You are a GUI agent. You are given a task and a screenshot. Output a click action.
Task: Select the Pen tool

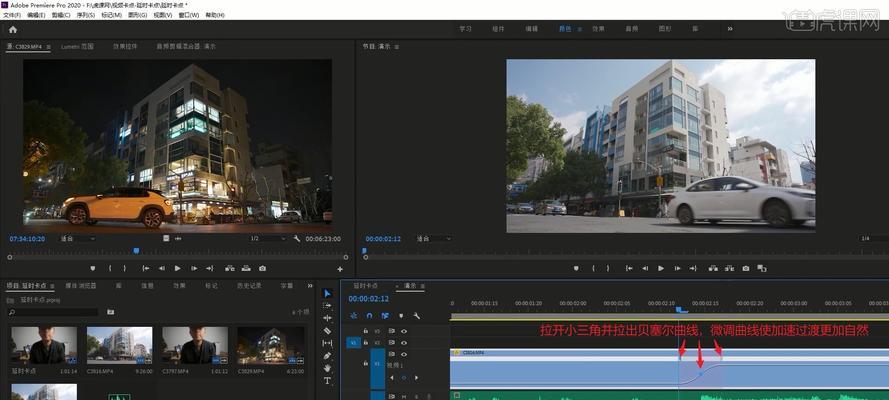pos(327,356)
